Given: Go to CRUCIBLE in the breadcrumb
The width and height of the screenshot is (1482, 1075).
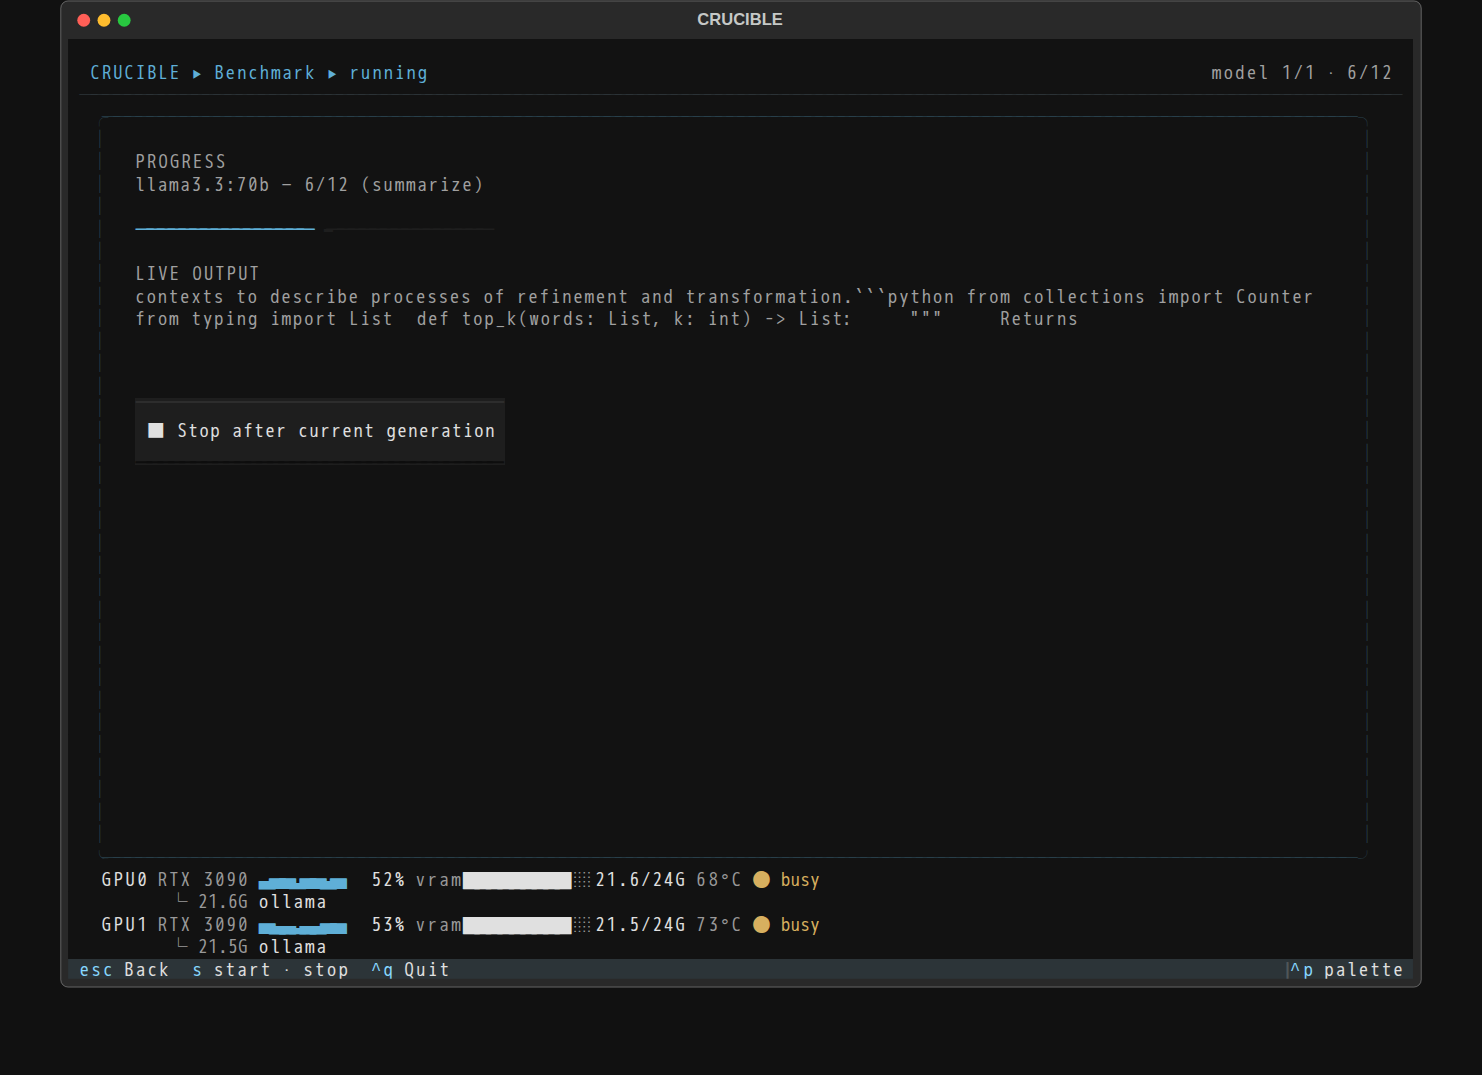Looking at the screenshot, I should (135, 73).
